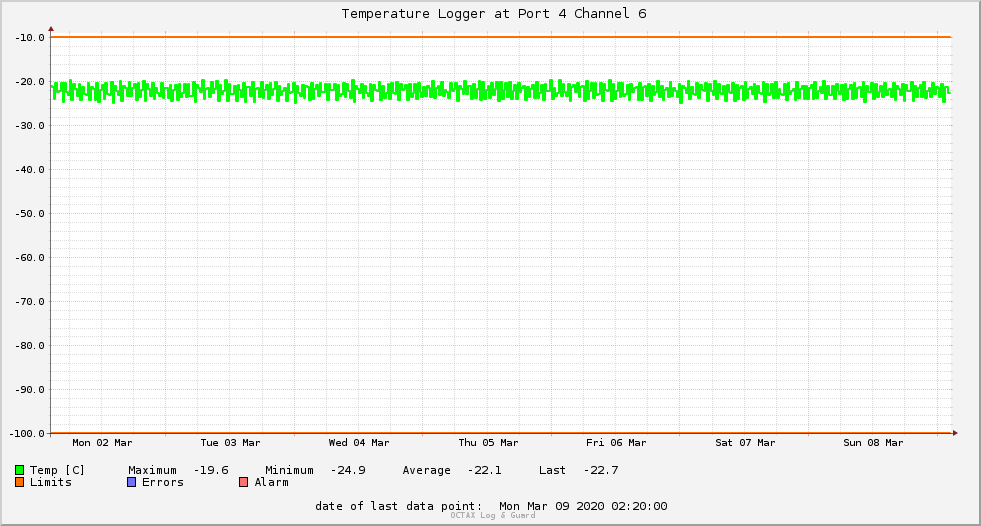
Task: Click the orange Limits legend swatch
Action: click(x=19, y=482)
